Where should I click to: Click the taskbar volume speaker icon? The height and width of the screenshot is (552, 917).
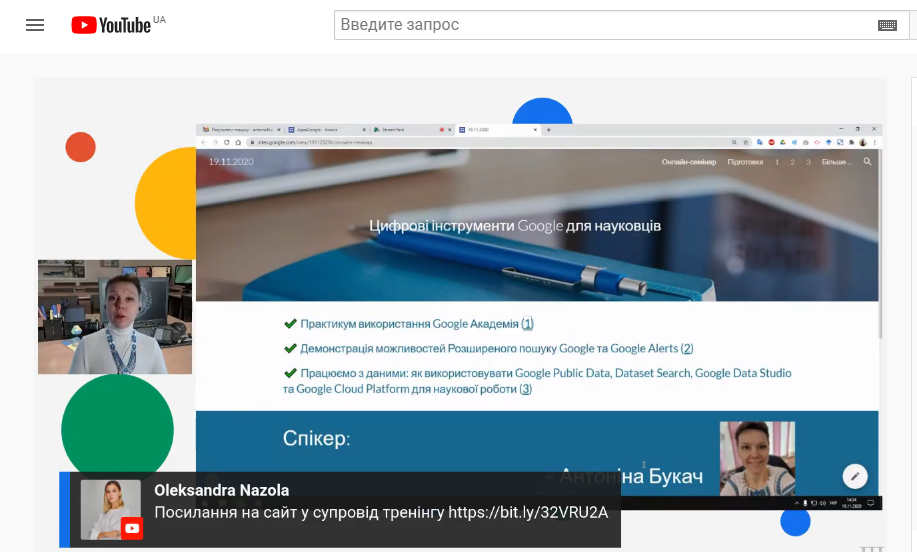pos(823,503)
